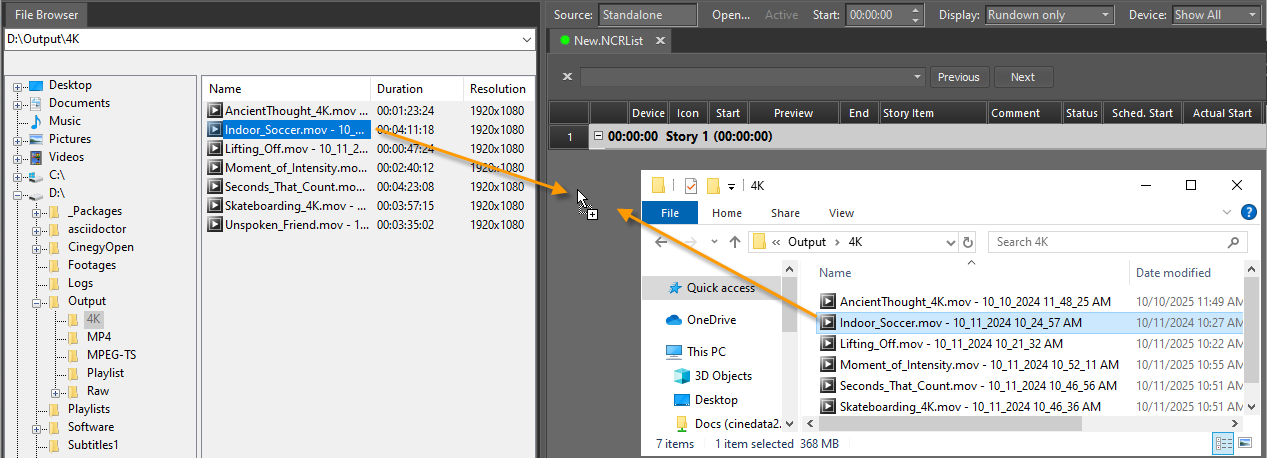Clear the search field with the X icon
The height and width of the screenshot is (458, 1267).
click(x=567, y=77)
